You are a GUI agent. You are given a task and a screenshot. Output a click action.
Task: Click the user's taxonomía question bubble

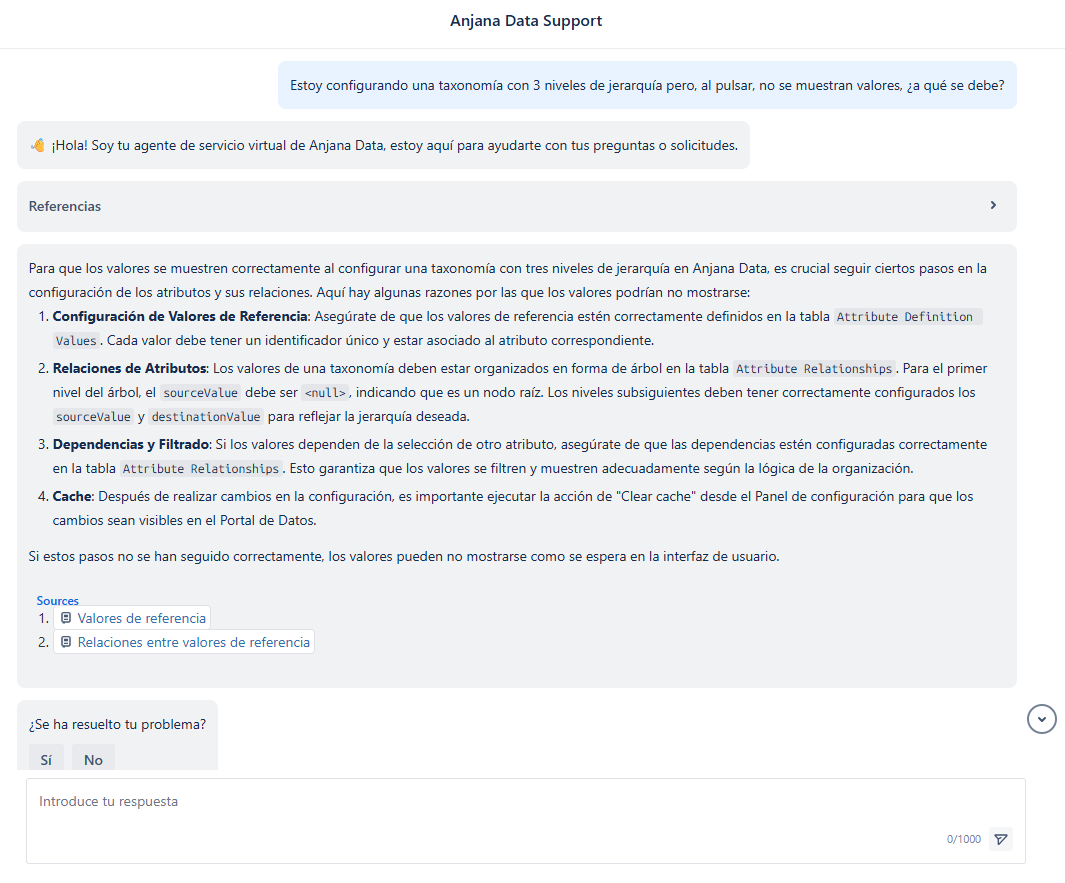(648, 85)
